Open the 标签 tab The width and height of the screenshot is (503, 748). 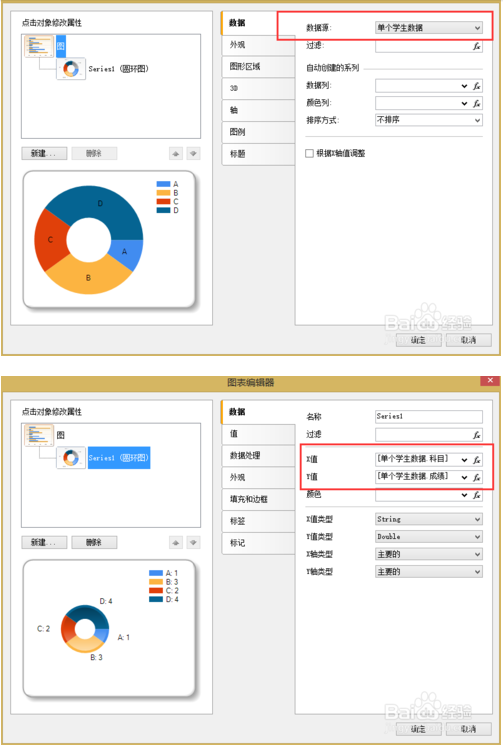click(258, 521)
